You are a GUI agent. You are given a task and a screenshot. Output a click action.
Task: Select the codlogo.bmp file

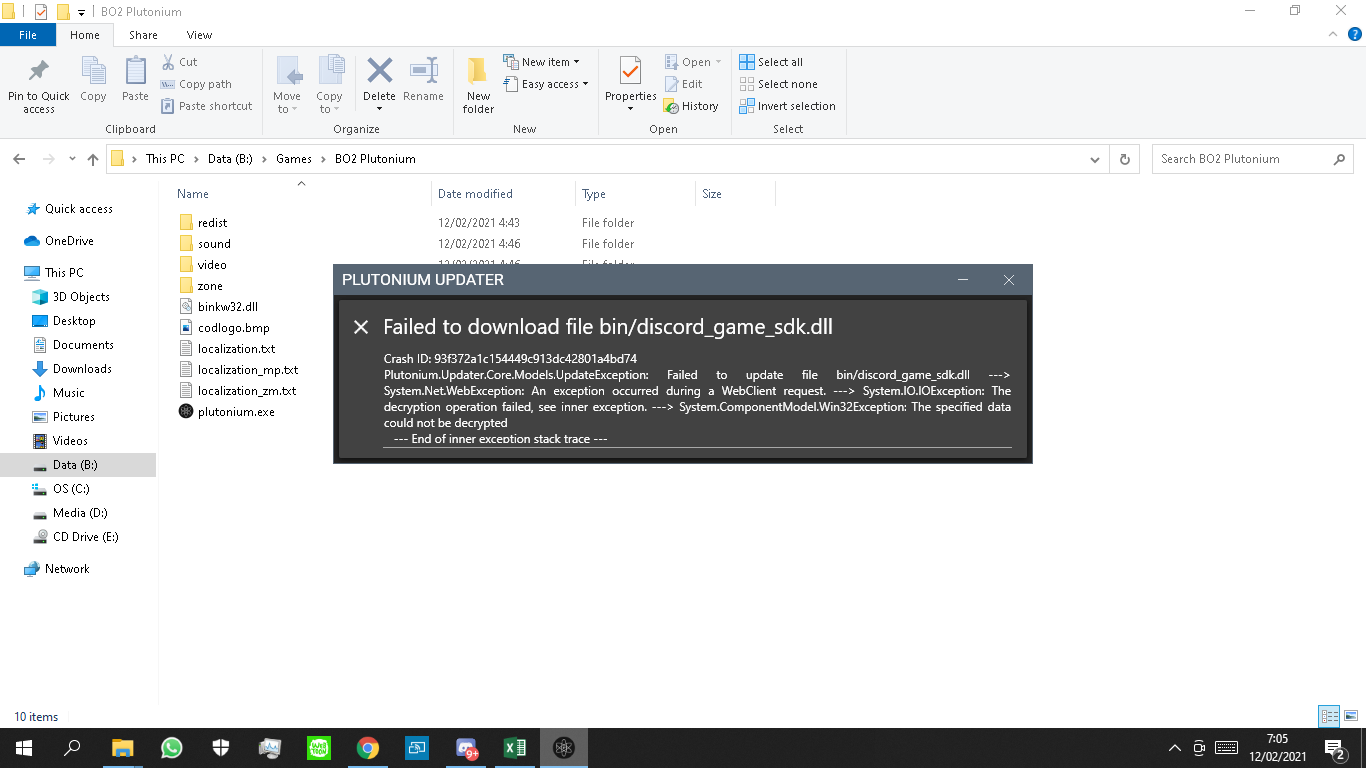pos(233,328)
